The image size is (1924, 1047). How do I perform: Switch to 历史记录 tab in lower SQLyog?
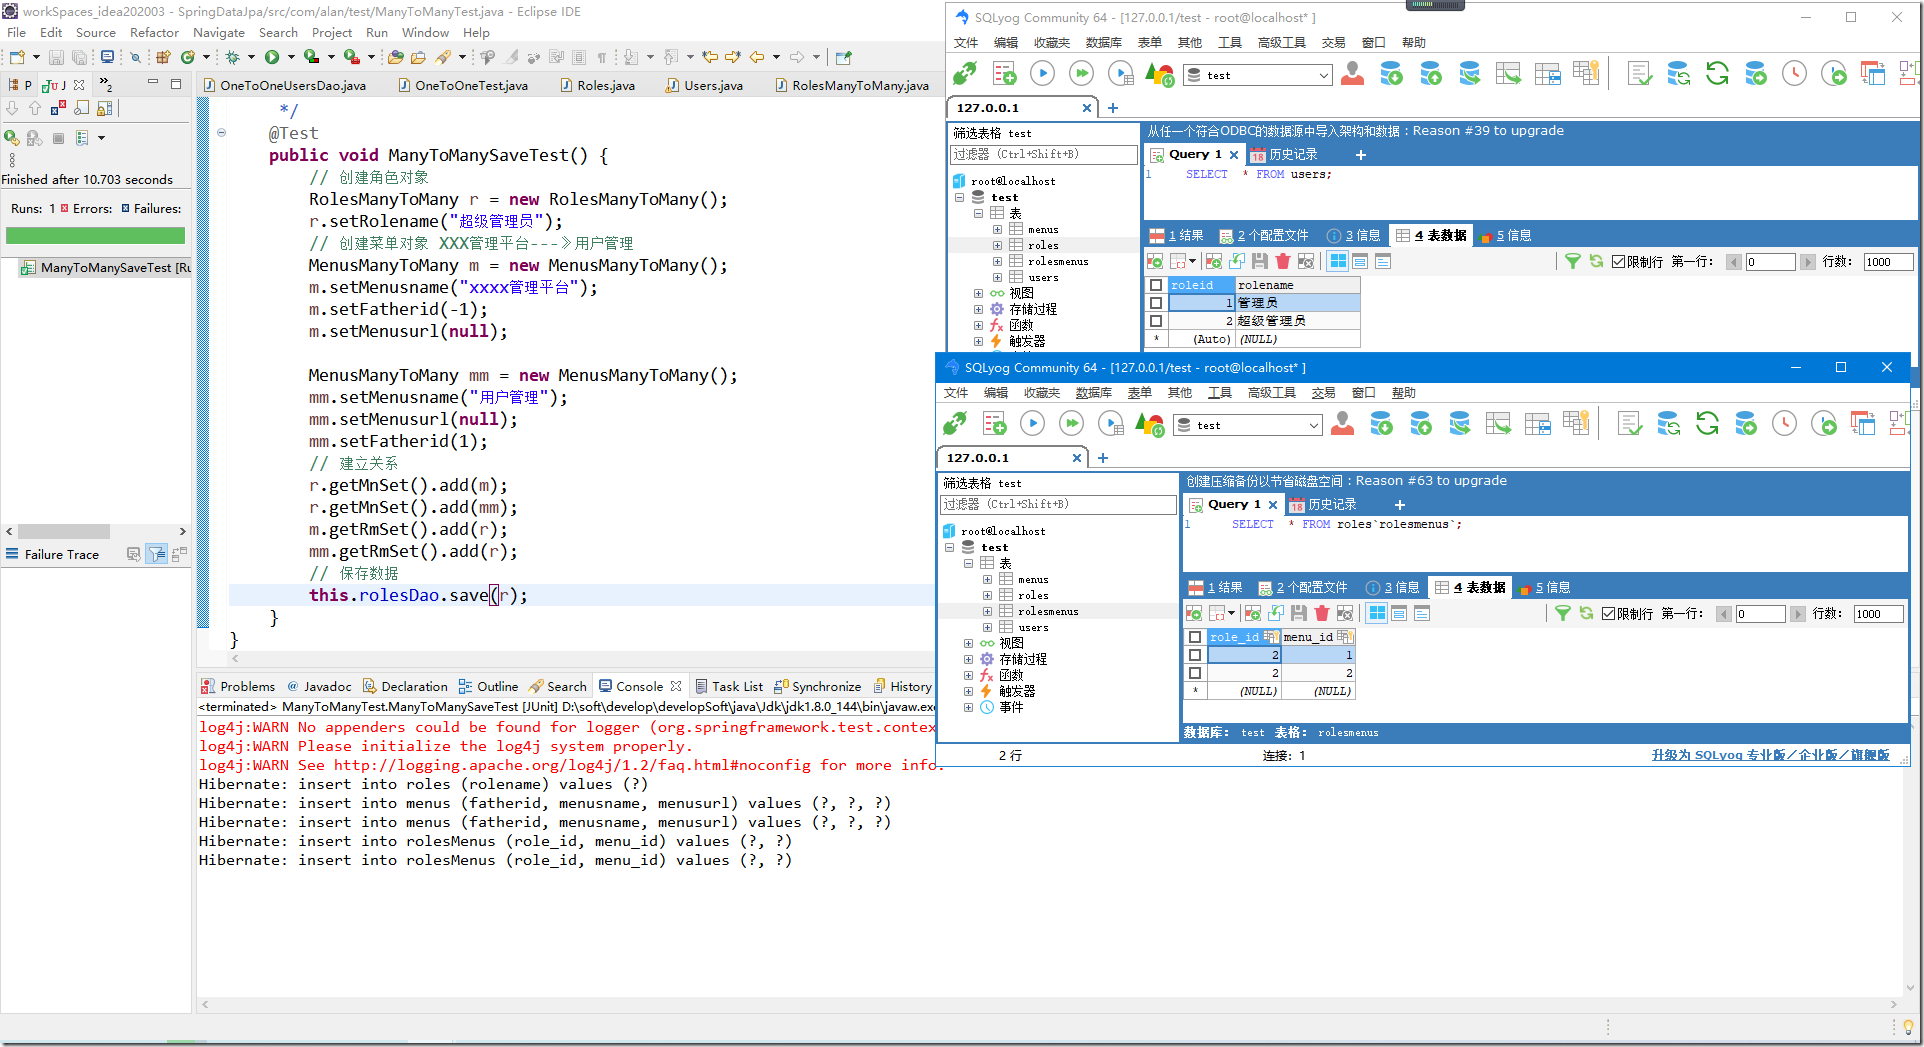pyautogui.click(x=1323, y=505)
